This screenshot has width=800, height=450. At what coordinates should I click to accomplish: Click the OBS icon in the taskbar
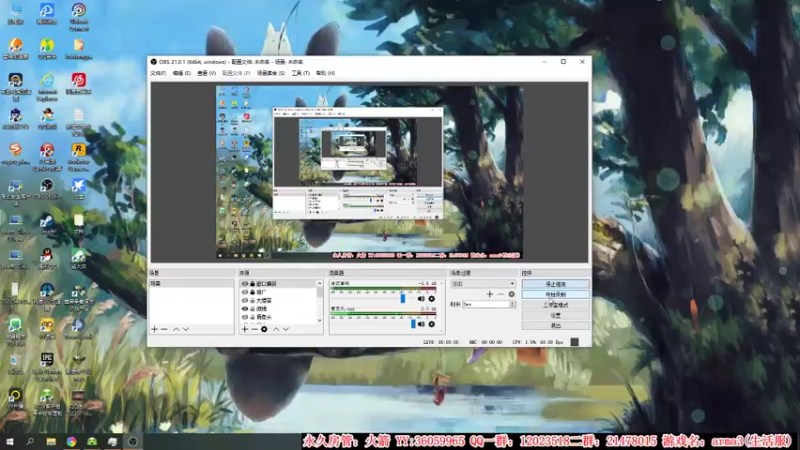point(133,442)
